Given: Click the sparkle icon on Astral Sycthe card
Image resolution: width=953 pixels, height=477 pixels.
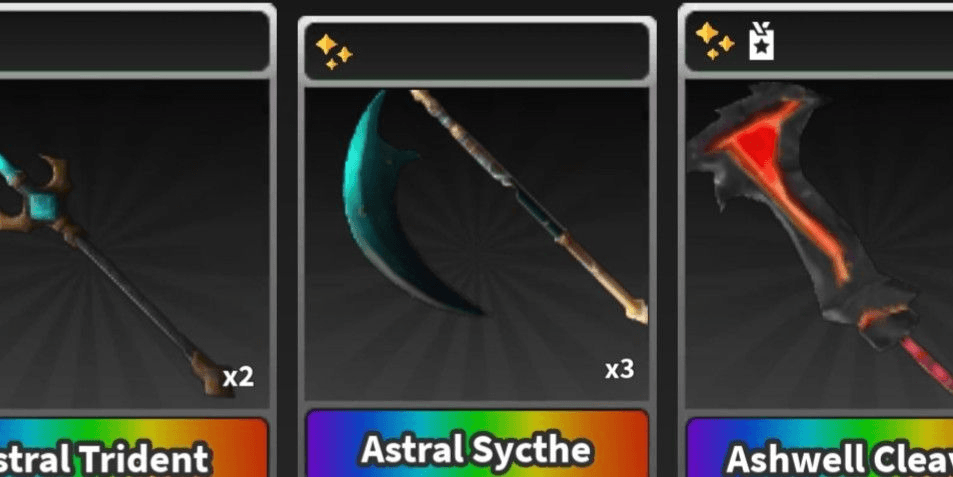Looking at the screenshot, I should click(x=334, y=52).
